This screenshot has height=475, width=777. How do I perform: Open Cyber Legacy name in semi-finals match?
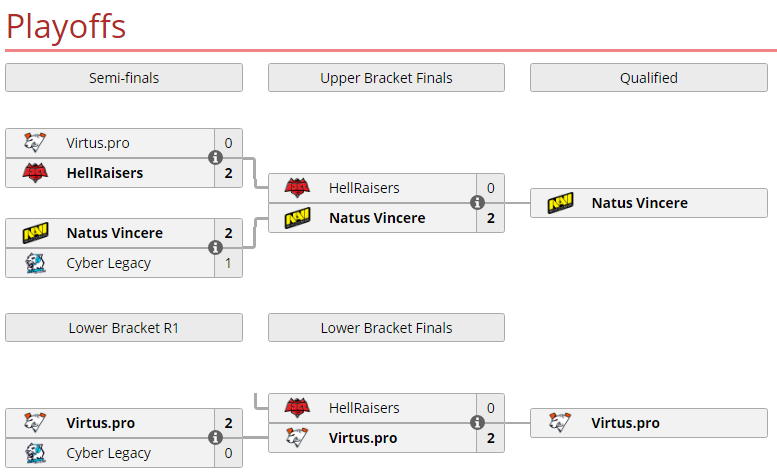109,263
